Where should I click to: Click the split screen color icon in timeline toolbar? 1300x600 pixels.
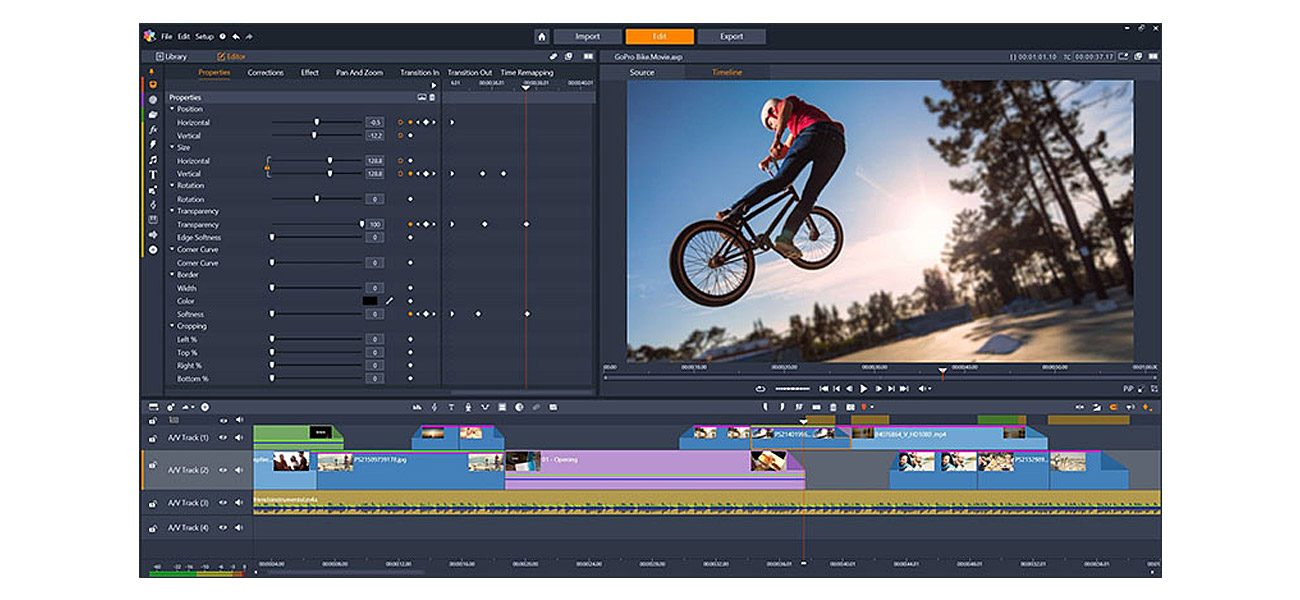coord(519,407)
